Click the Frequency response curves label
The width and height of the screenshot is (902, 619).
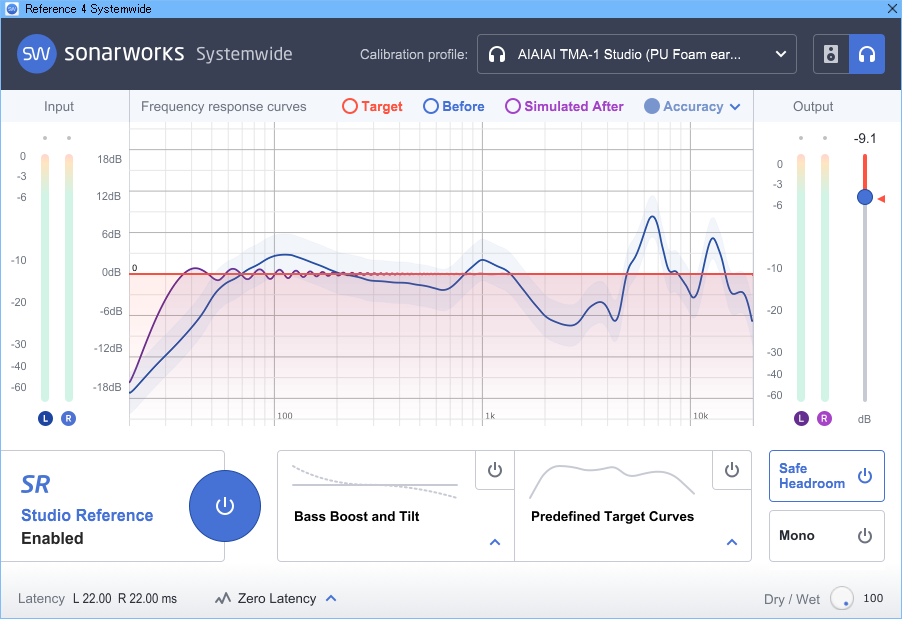pyautogui.click(x=224, y=106)
